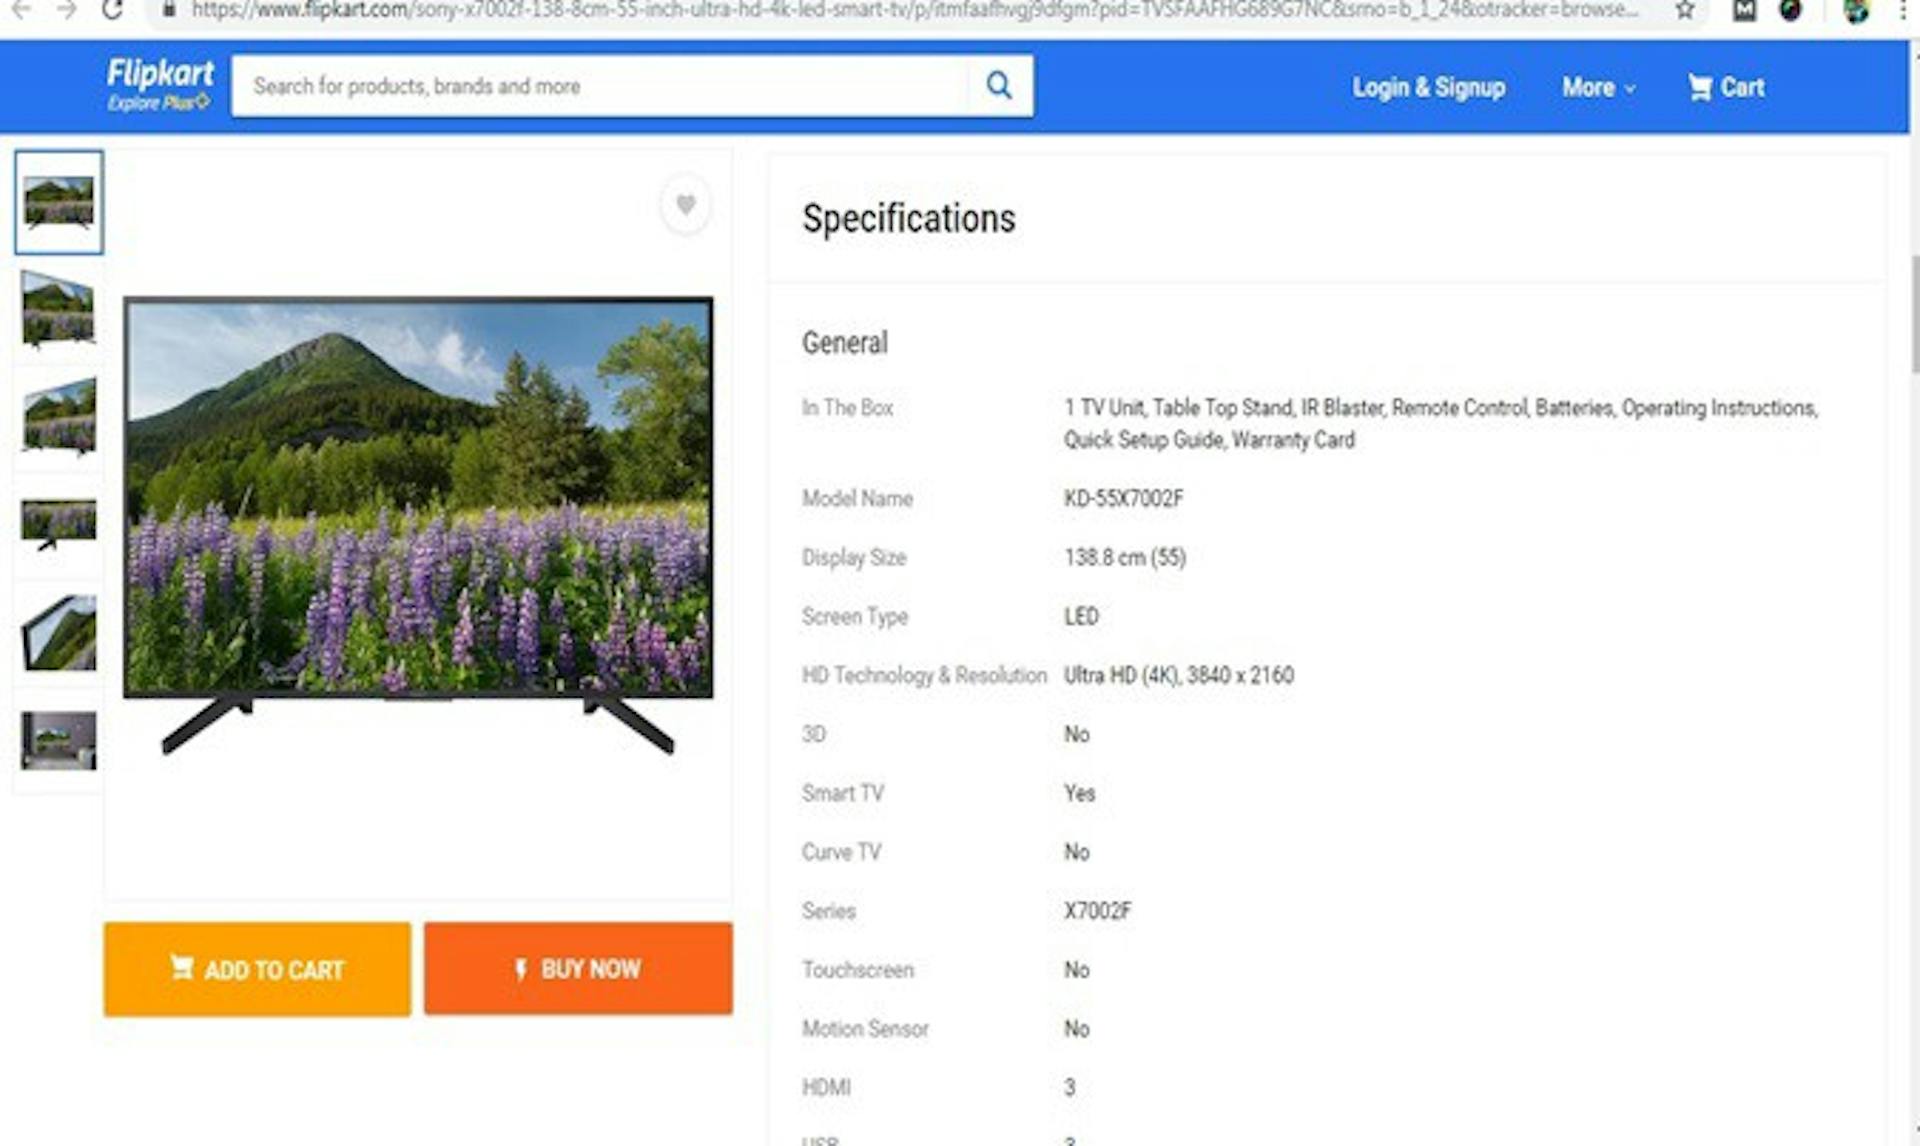Viewport: 1920px width, 1146px height.
Task: Add TV to wishlist with heart icon
Action: (x=686, y=204)
